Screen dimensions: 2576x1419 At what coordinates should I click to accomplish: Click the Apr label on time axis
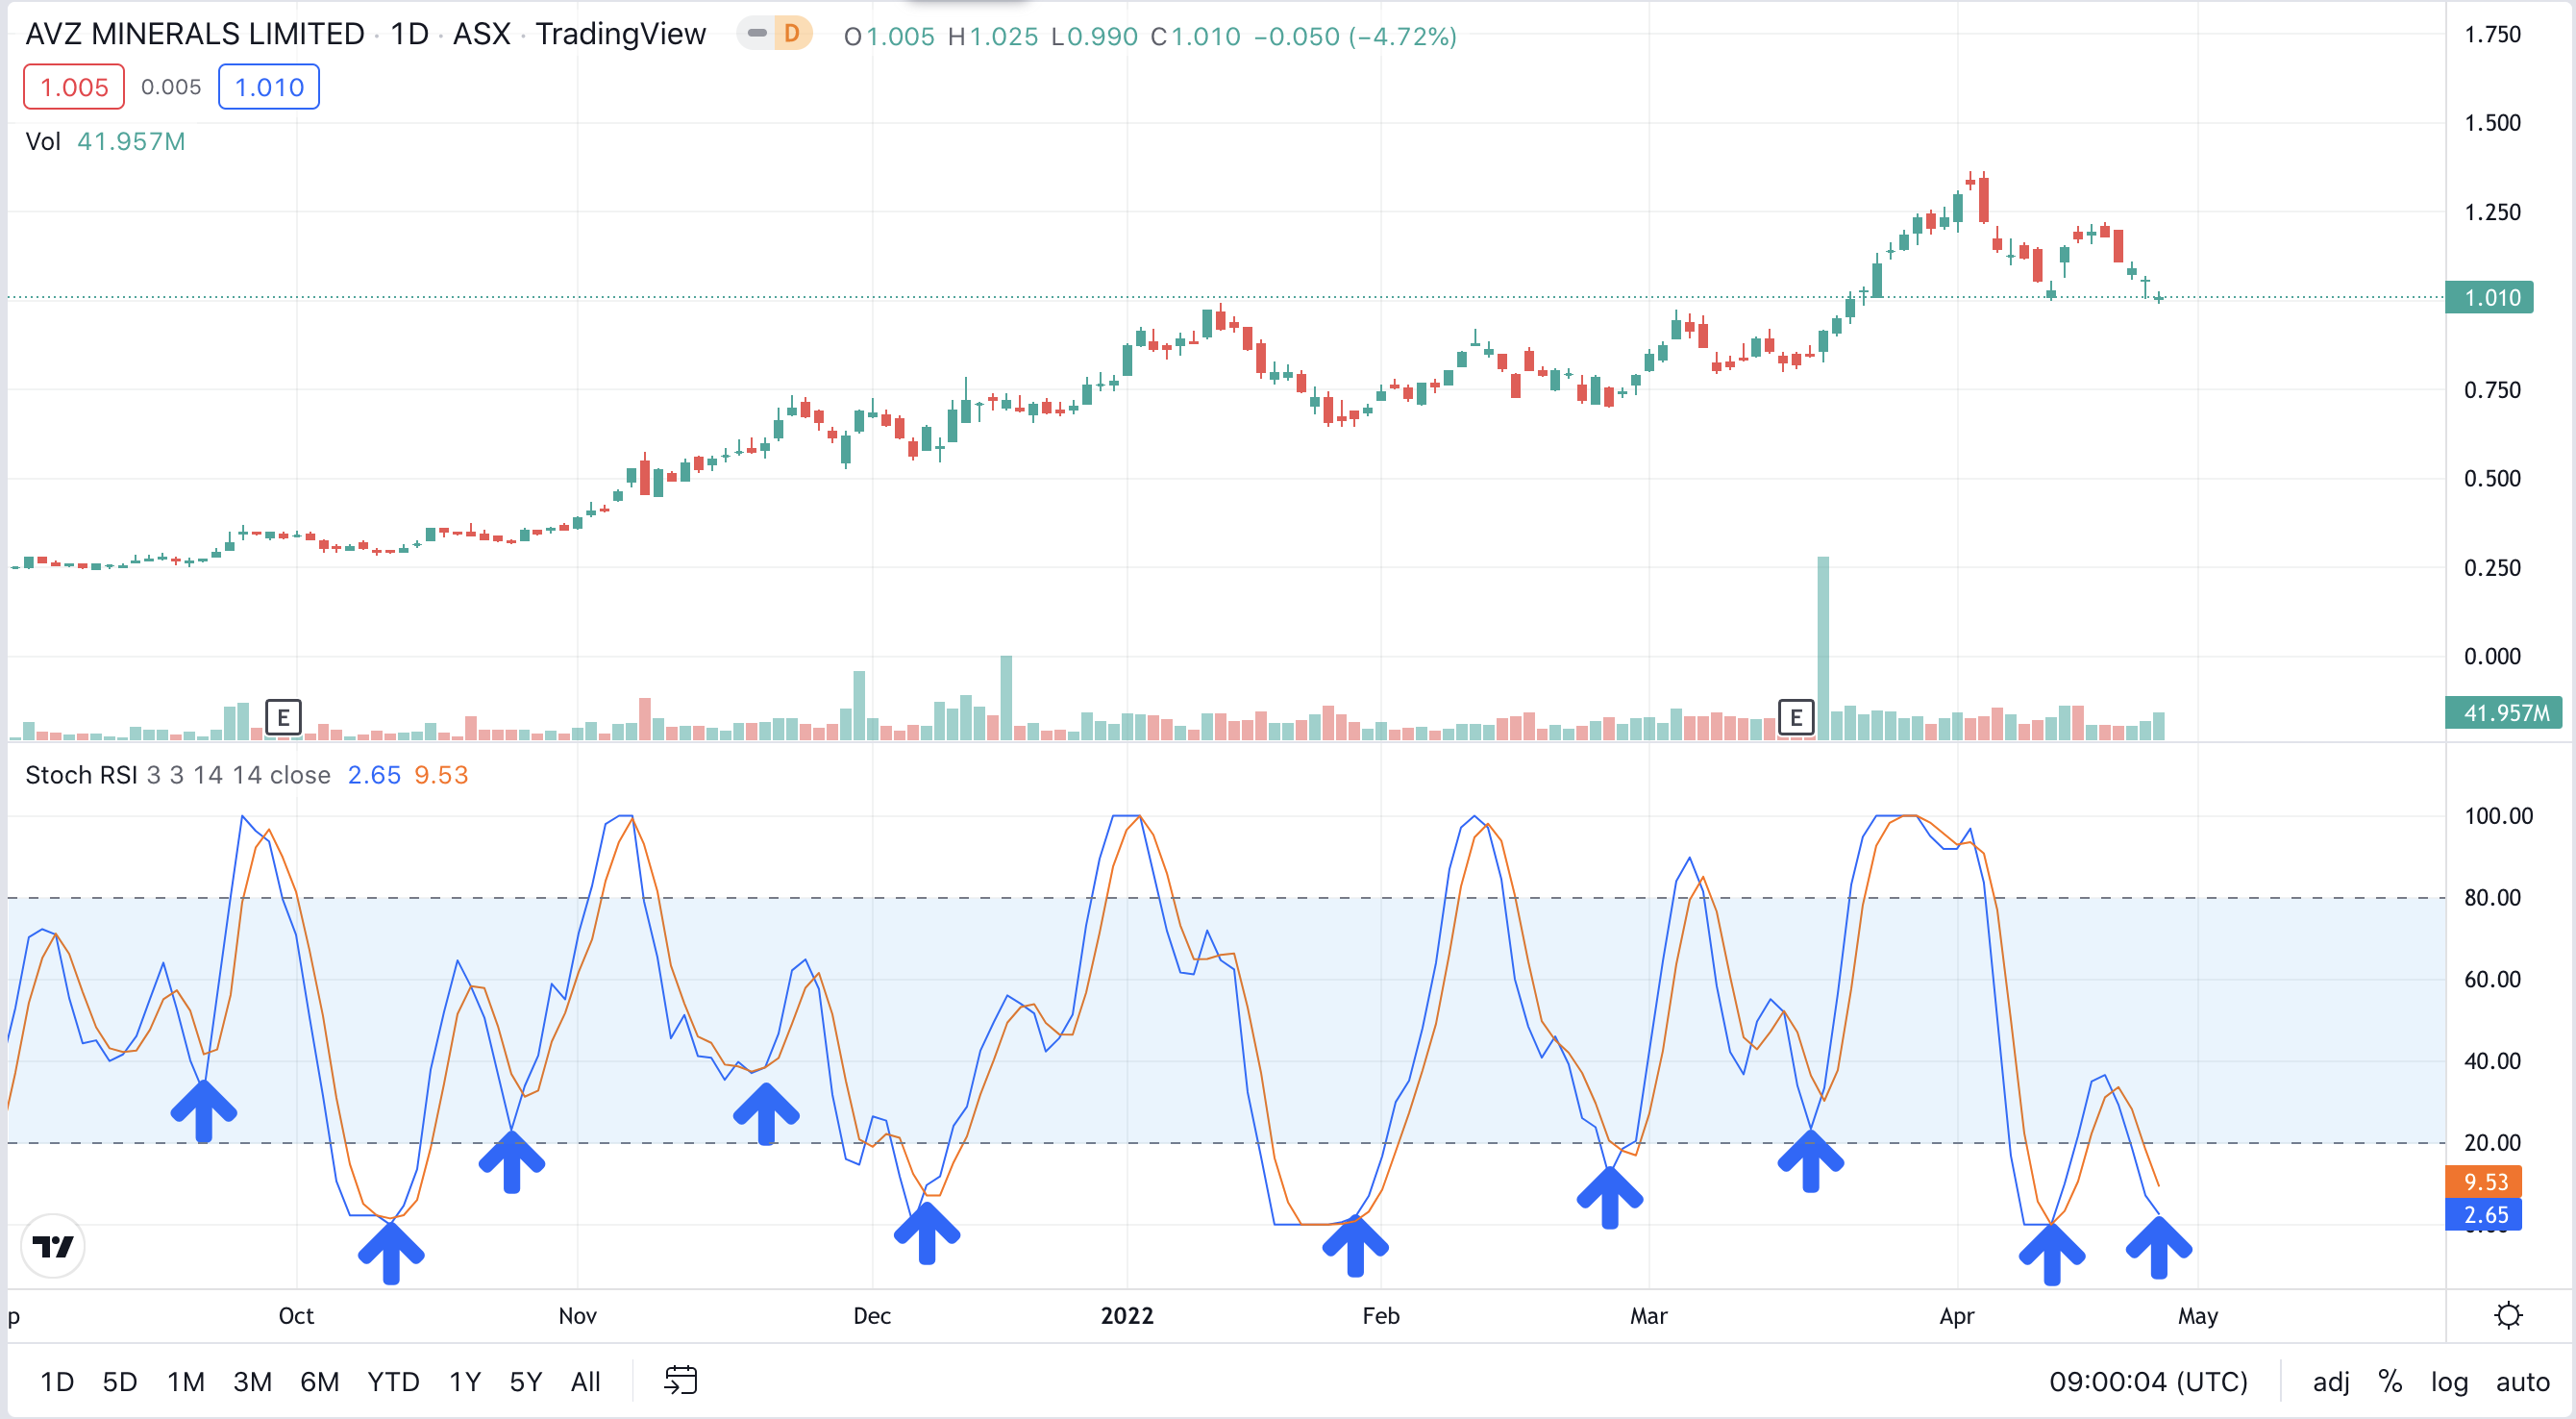(1957, 1315)
